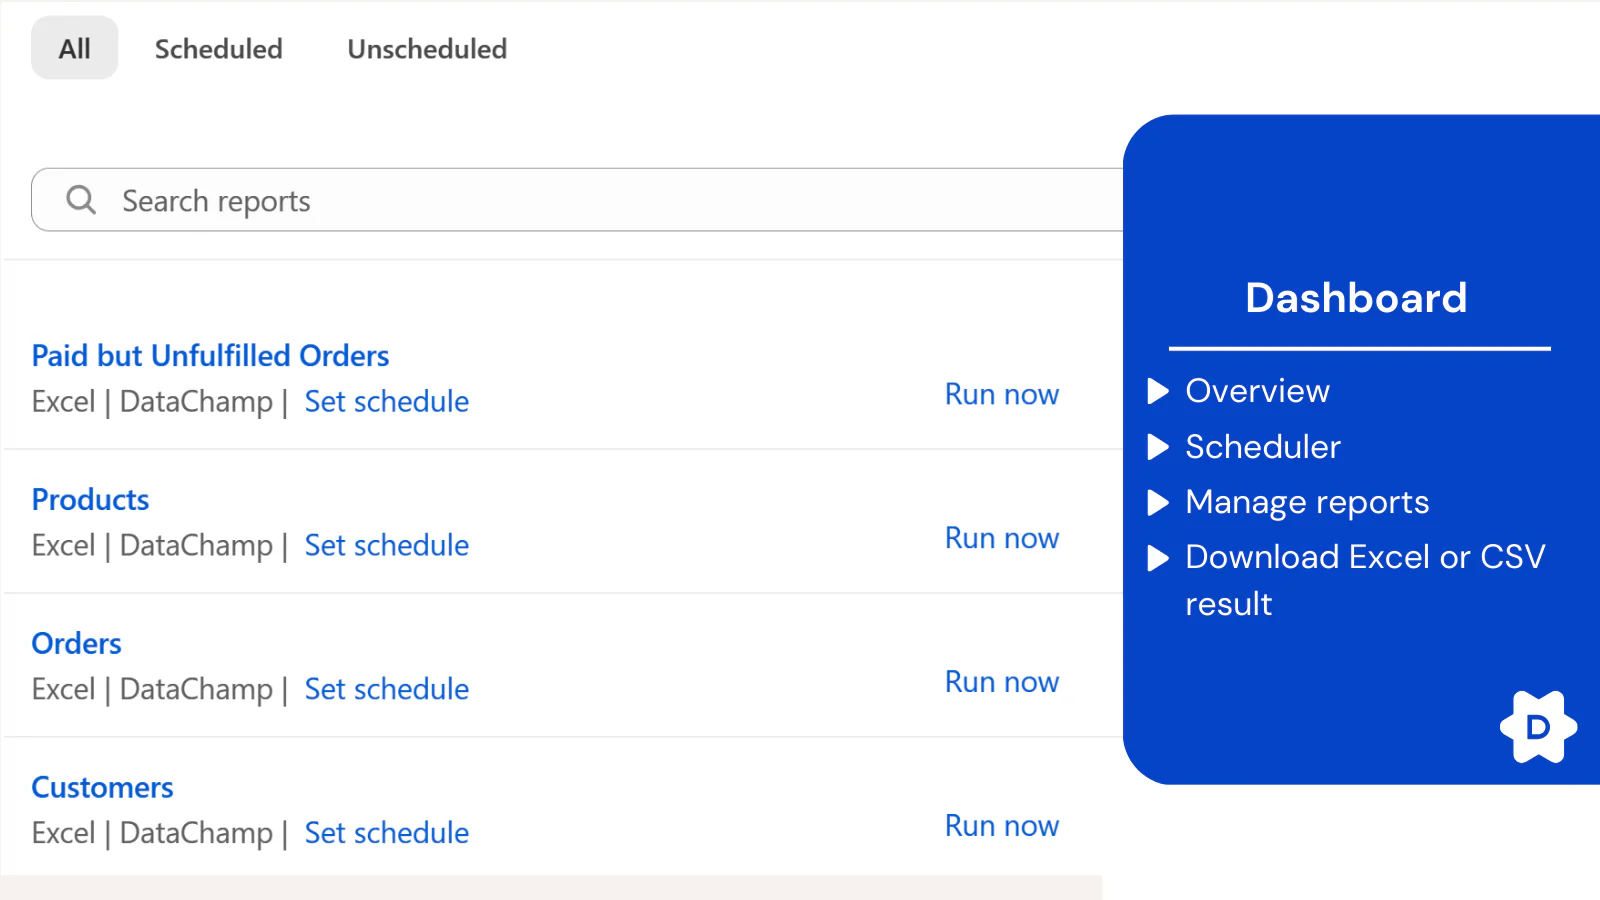This screenshot has height=900, width=1600.
Task: Run the Customers report now
Action: pyautogui.click(x=1001, y=826)
